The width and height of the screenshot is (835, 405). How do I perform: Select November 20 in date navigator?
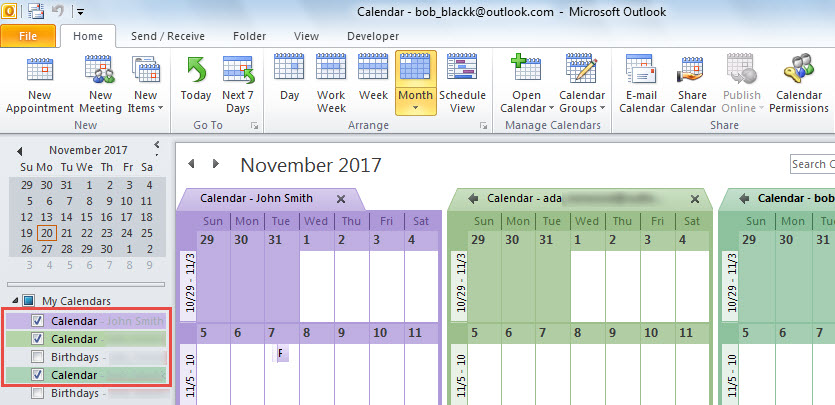47,233
